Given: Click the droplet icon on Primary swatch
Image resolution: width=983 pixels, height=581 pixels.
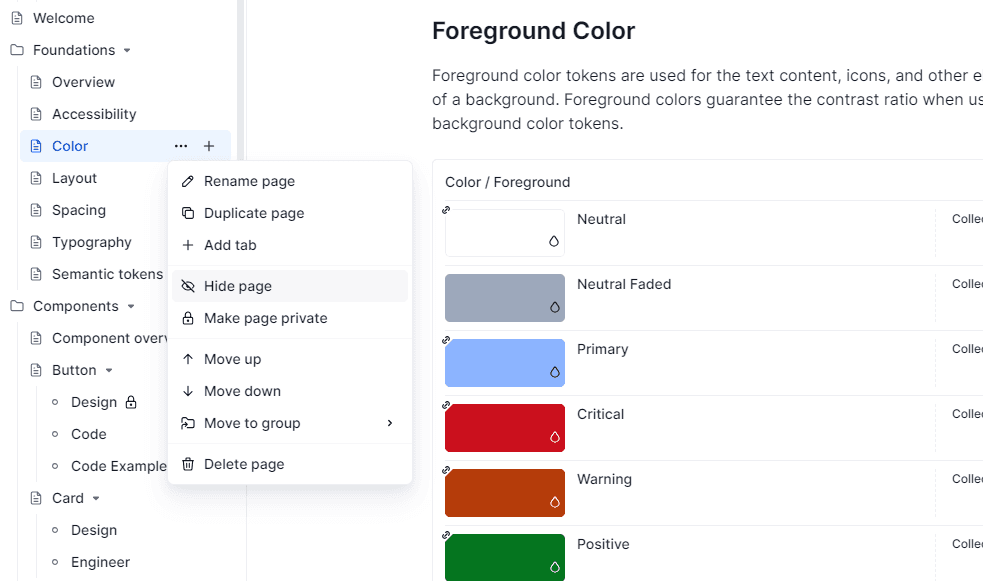Looking at the screenshot, I should 555,372.
